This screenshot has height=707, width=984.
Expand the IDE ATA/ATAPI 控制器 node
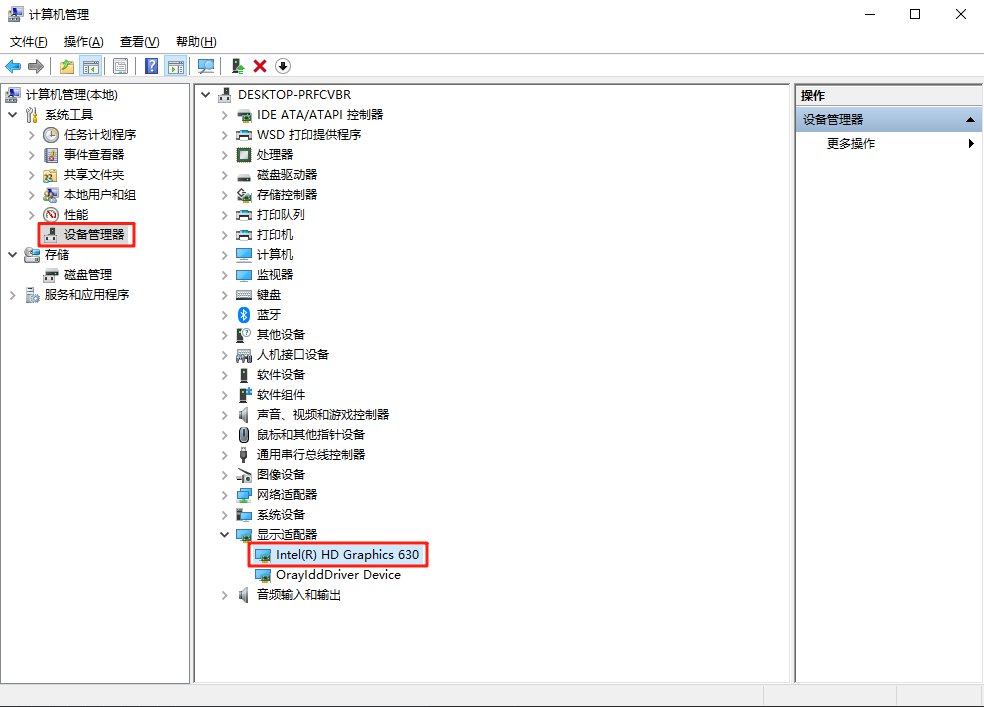tap(224, 115)
